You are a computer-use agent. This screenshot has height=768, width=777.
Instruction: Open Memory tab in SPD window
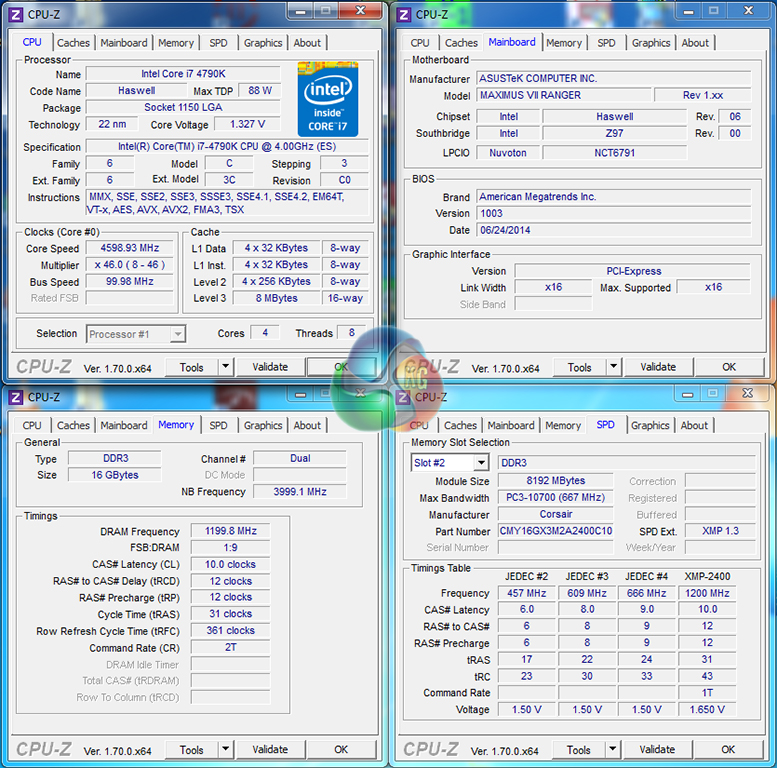563,426
